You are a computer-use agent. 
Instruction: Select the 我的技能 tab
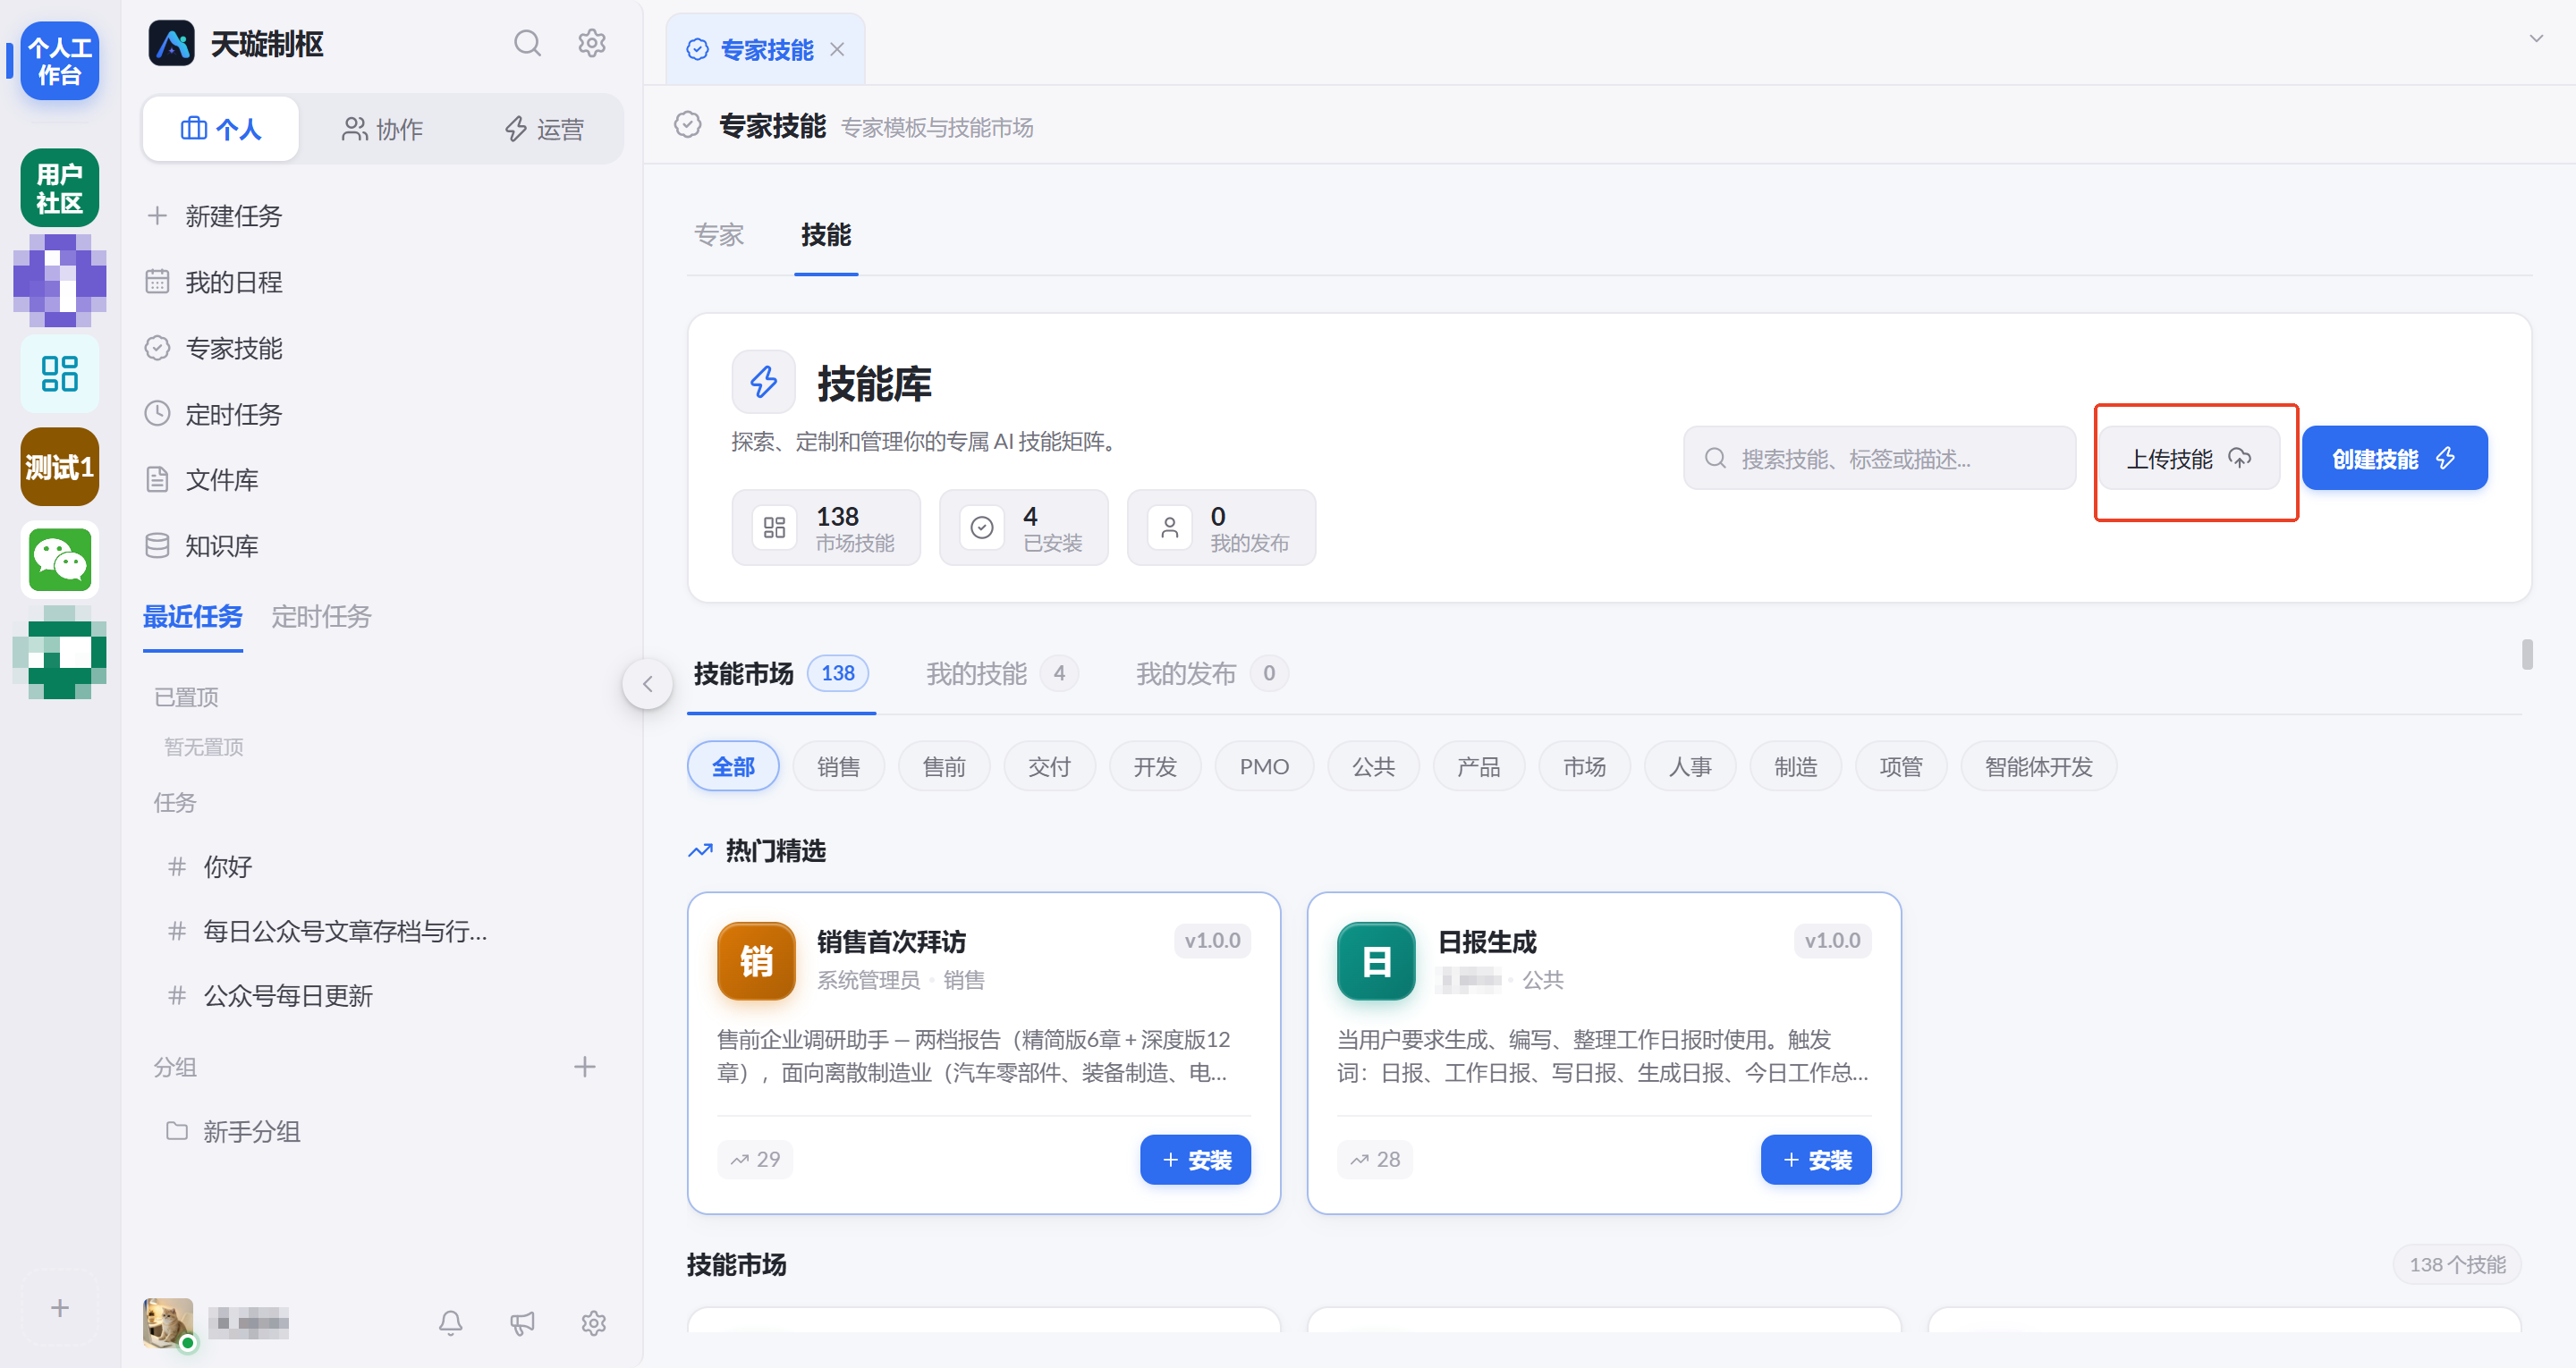pos(1001,673)
